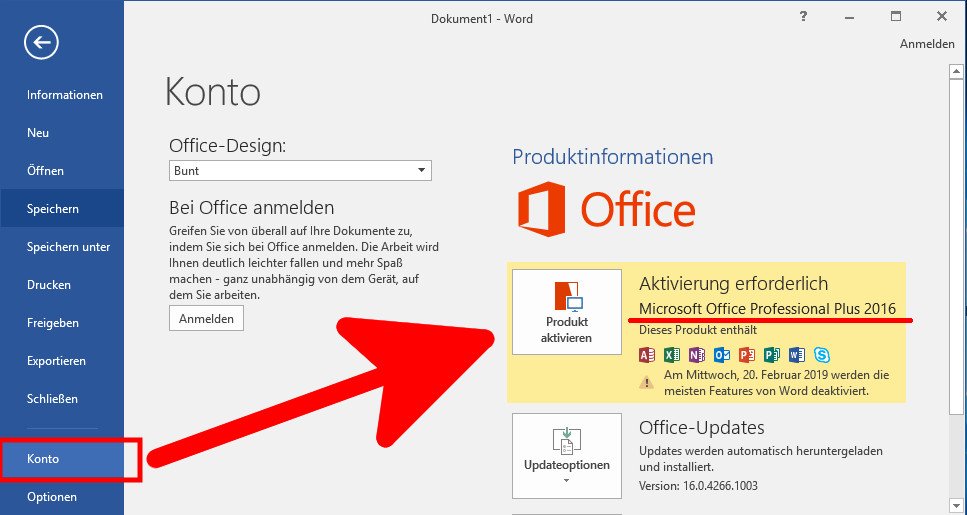Click the vertical scrollbar up arrow
Screen dimensions: 967x515
pos(956,72)
